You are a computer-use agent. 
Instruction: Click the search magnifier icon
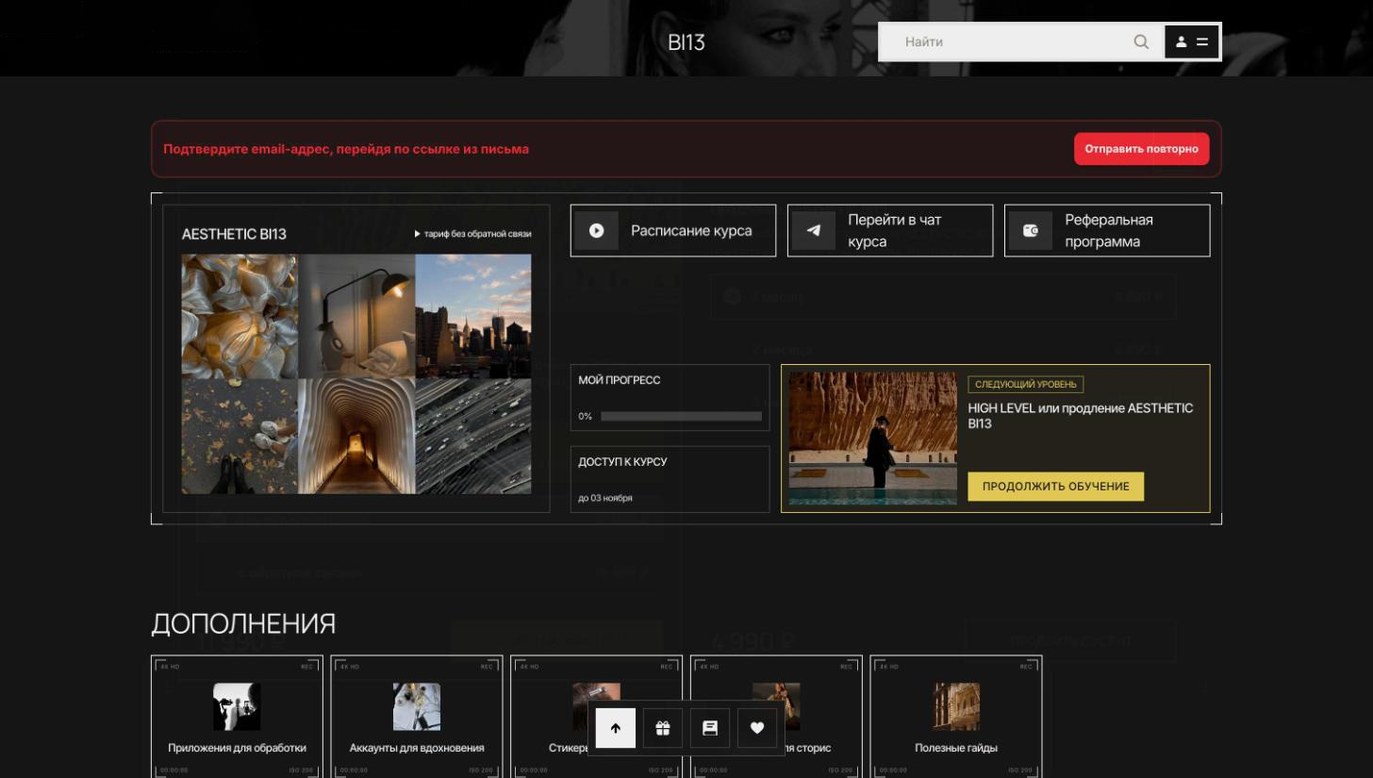[1140, 42]
